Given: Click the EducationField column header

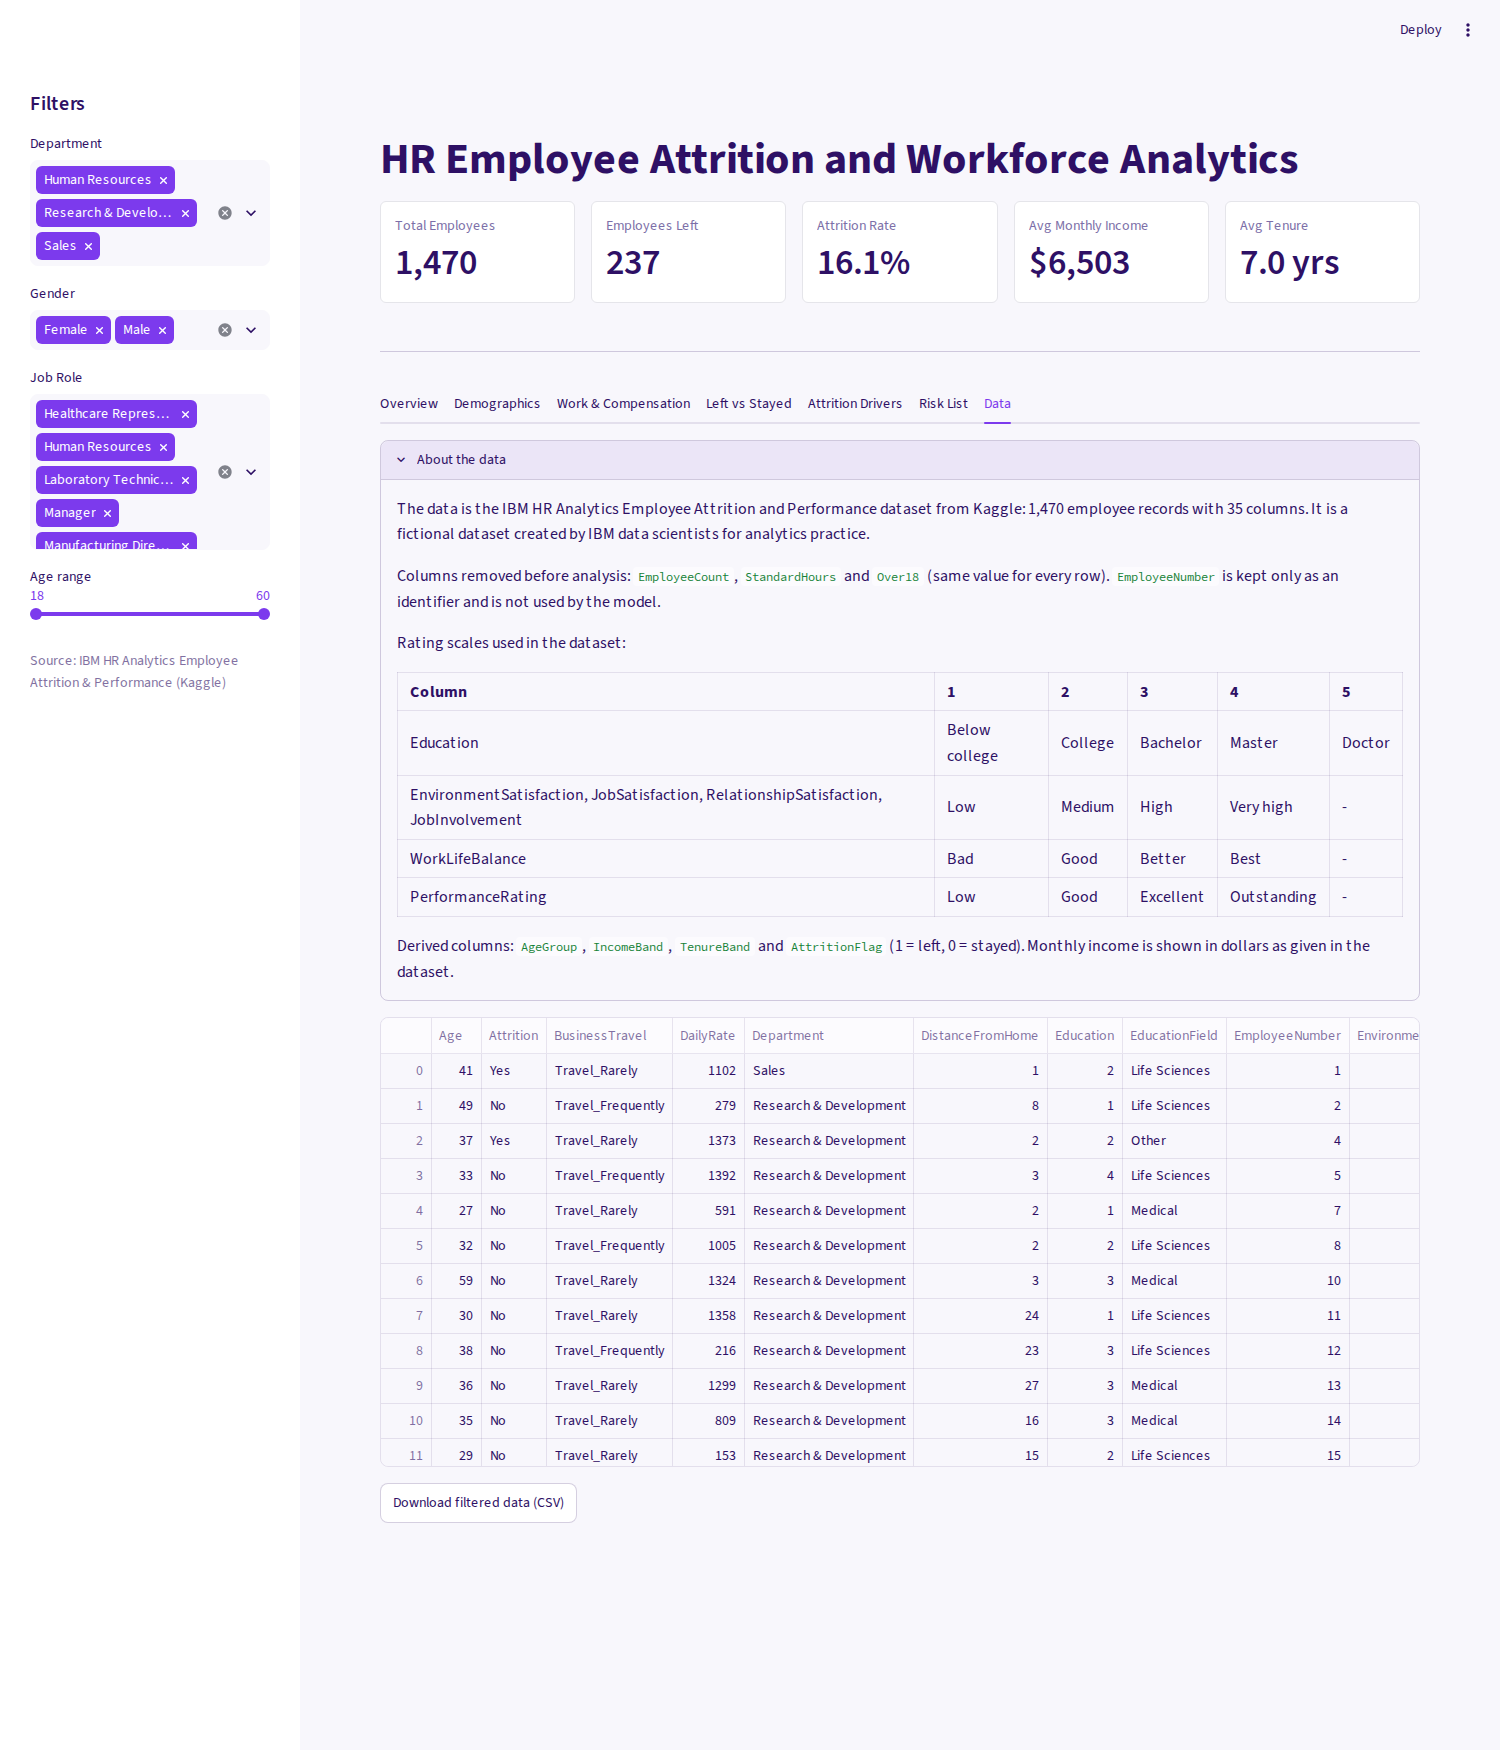Looking at the screenshot, I should 1174,1036.
